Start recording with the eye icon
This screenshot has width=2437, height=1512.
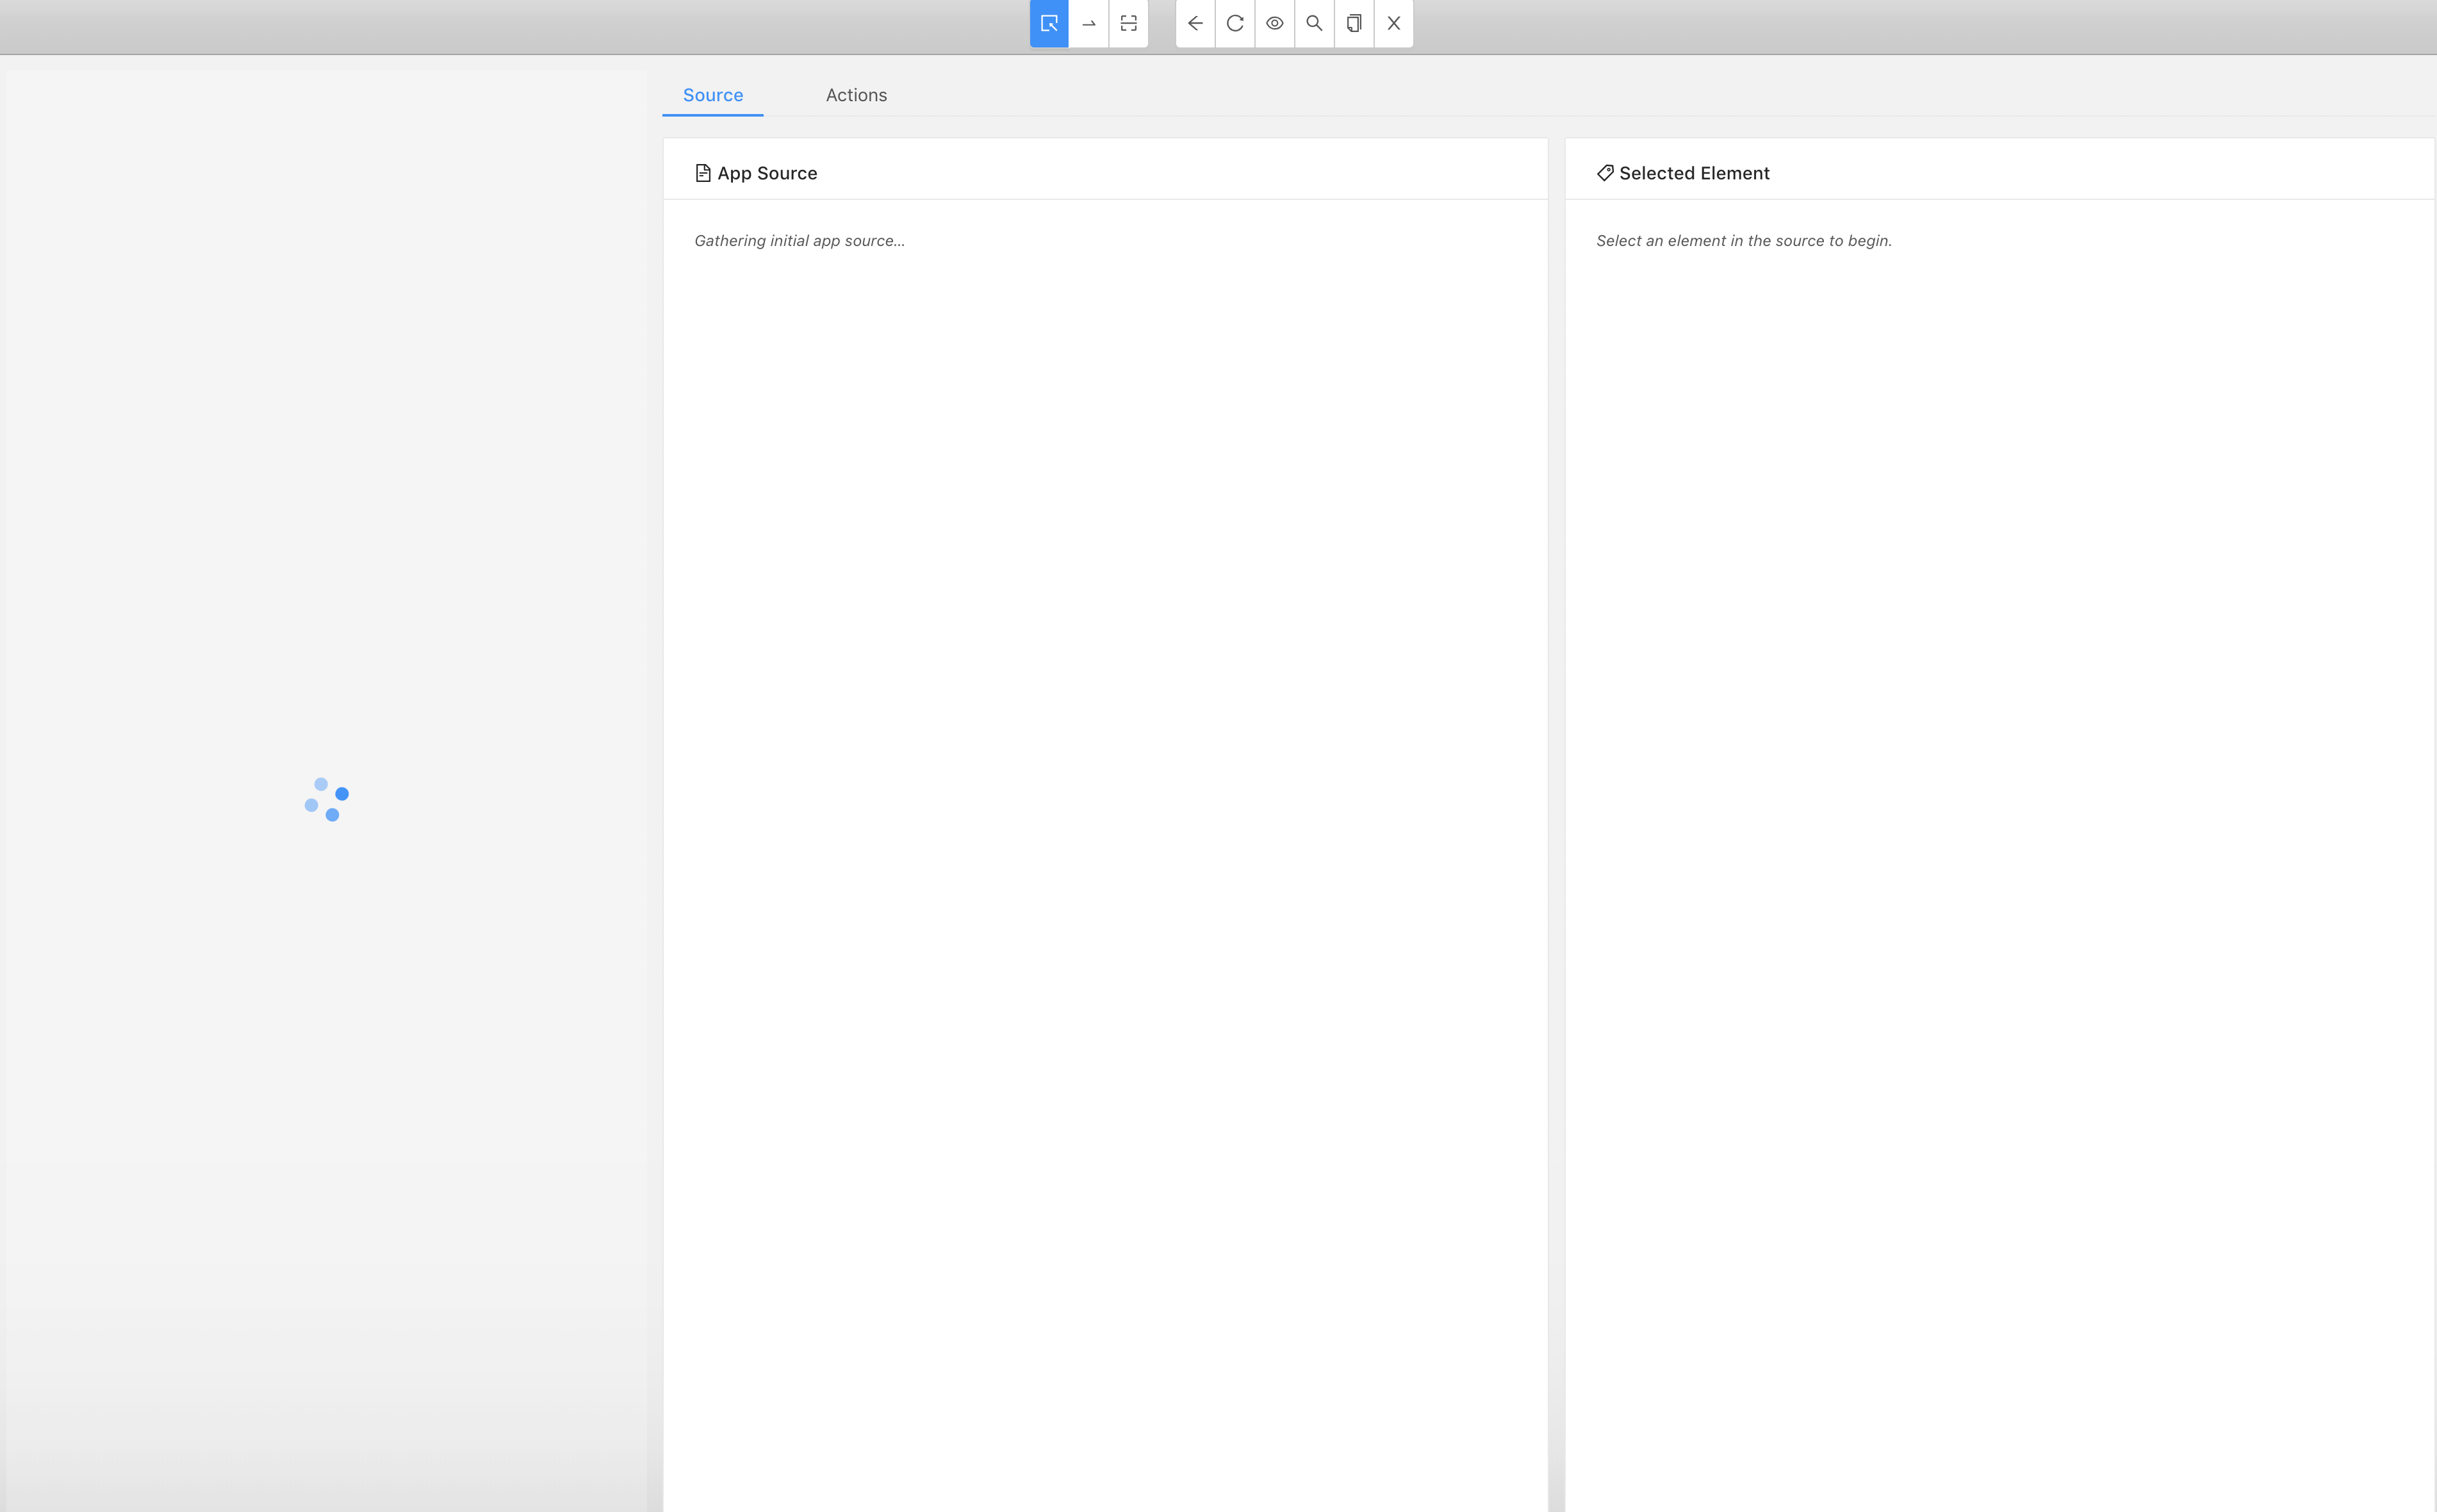1275,23
